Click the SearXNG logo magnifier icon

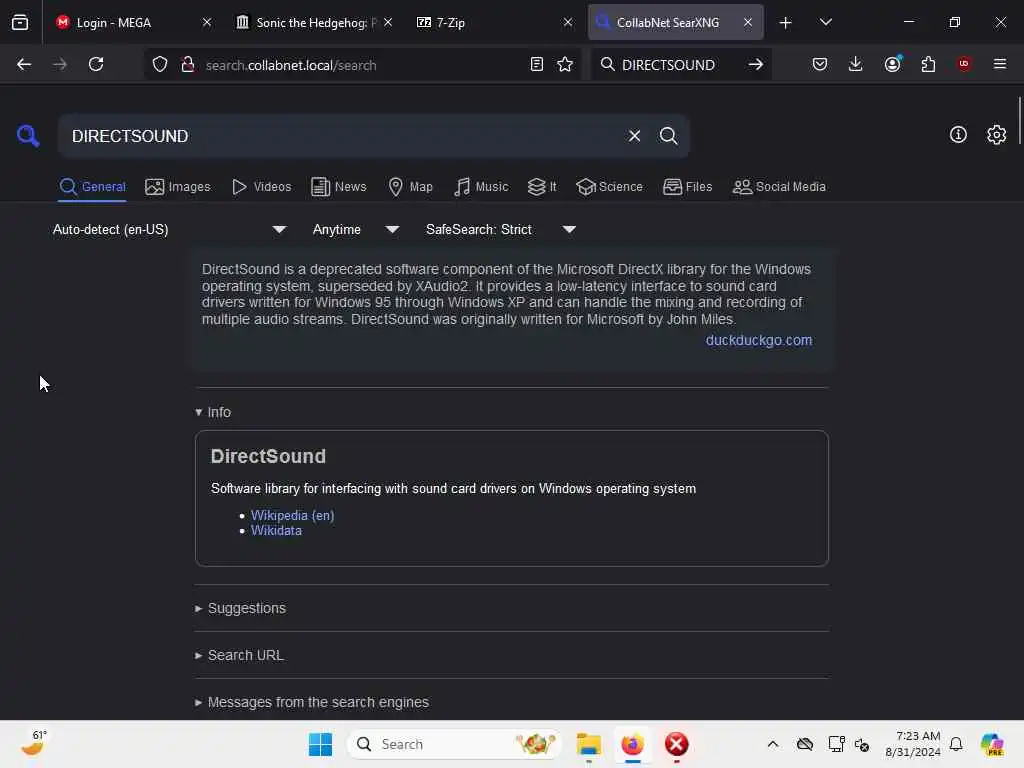pyautogui.click(x=28, y=136)
